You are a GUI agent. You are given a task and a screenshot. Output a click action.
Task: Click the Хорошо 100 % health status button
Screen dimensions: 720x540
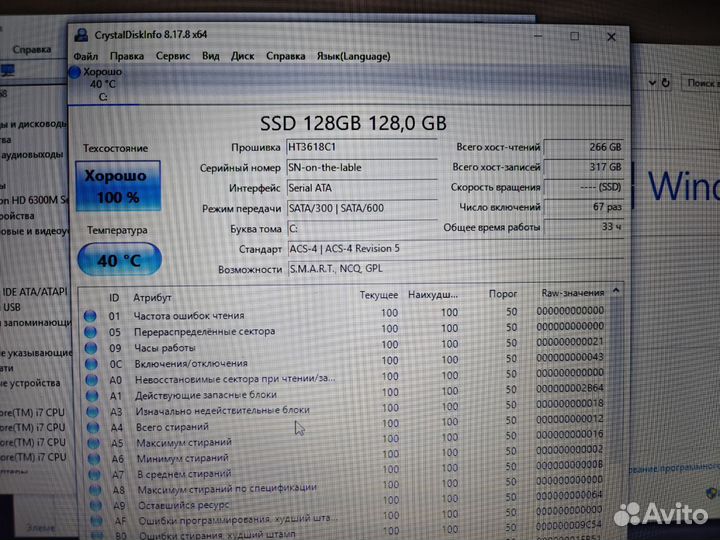tap(118, 186)
